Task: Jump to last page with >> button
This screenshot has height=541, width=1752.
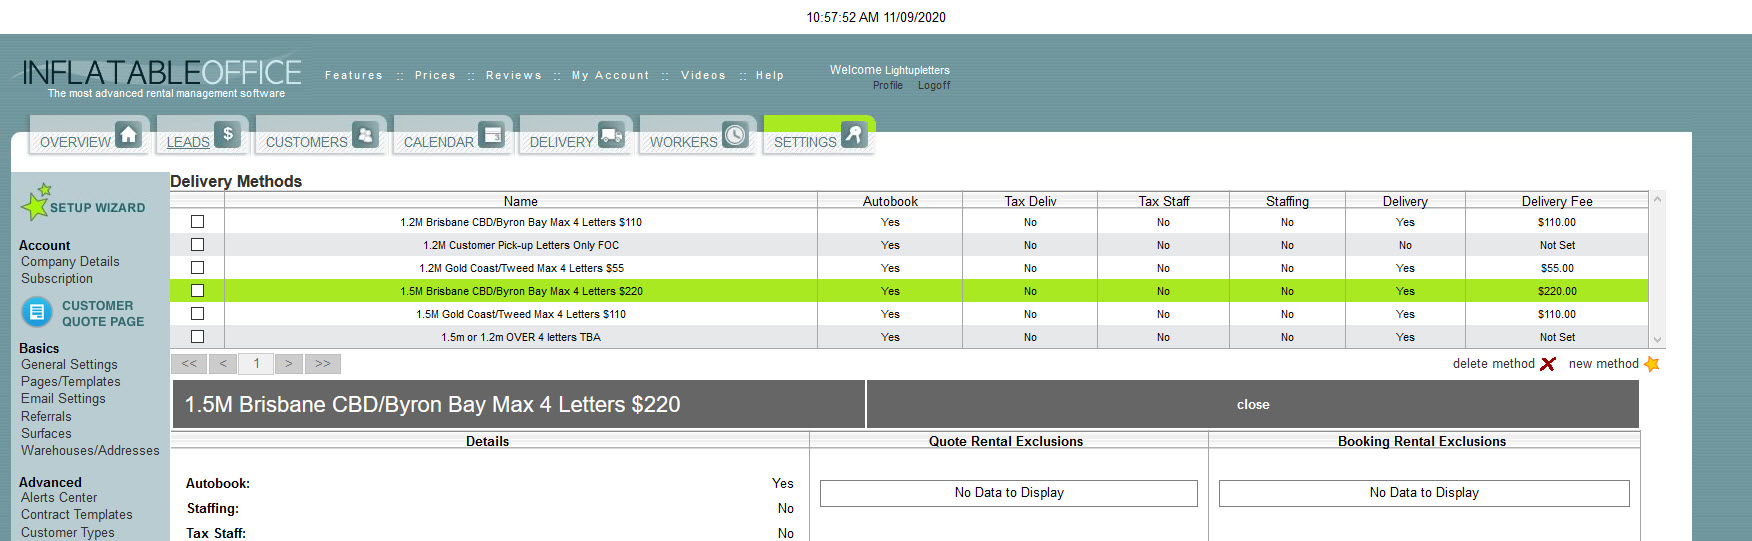Action: coord(323,364)
